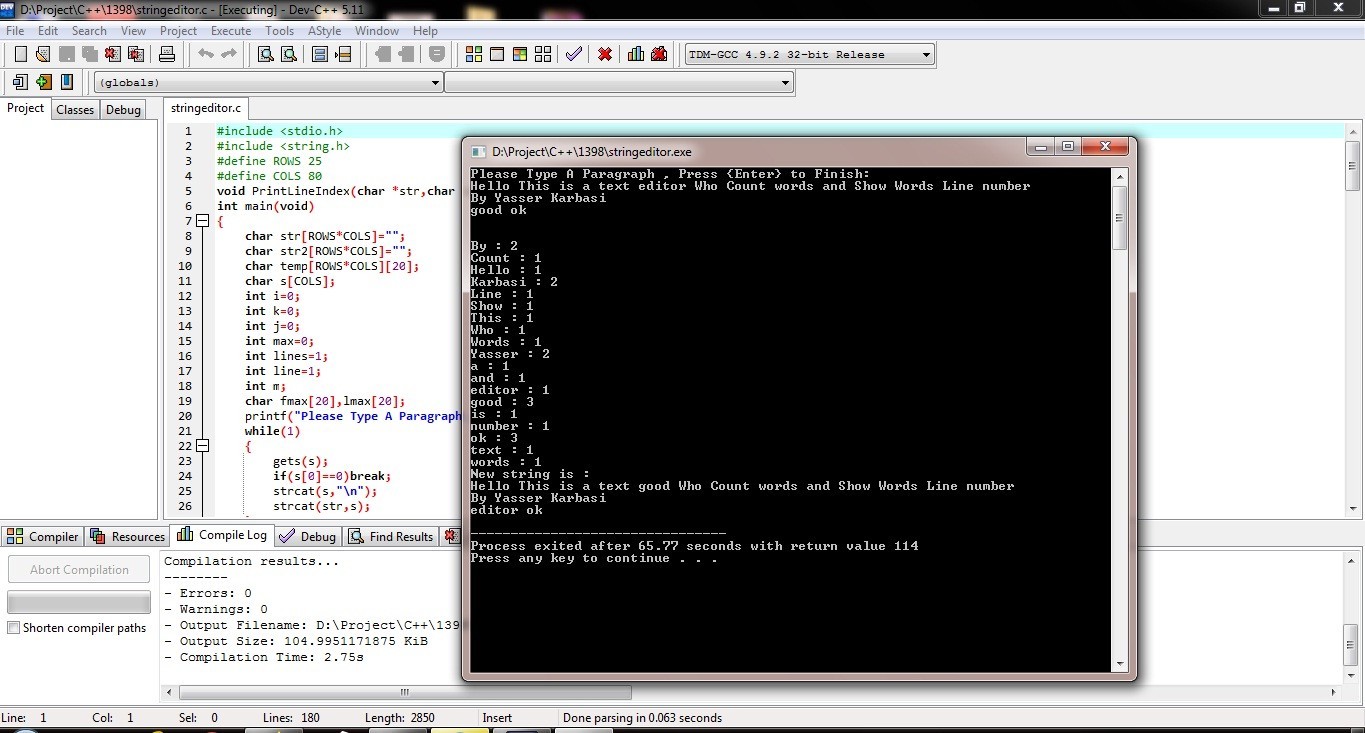
Task: Click the Save All toolbar icon
Action: [x=90, y=54]
